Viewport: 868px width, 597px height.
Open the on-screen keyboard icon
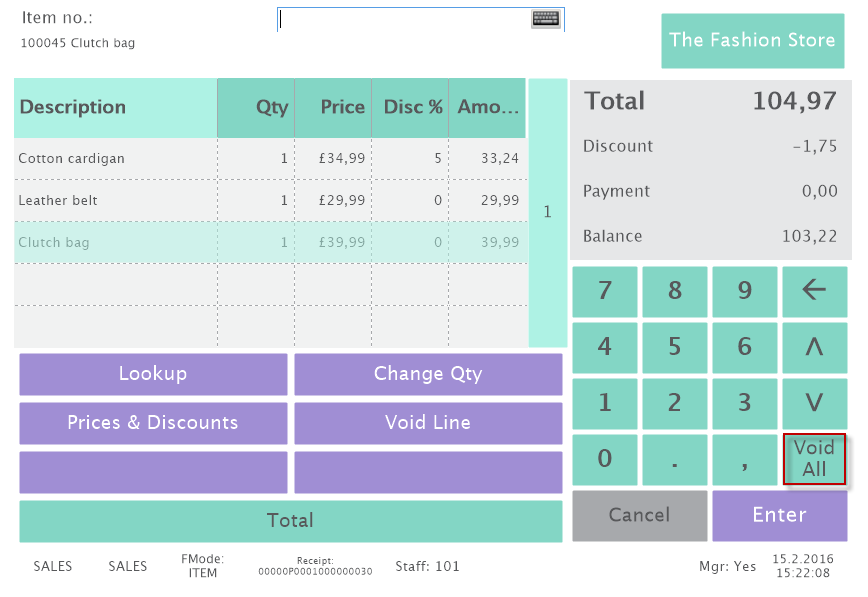[x=545, y=19]
